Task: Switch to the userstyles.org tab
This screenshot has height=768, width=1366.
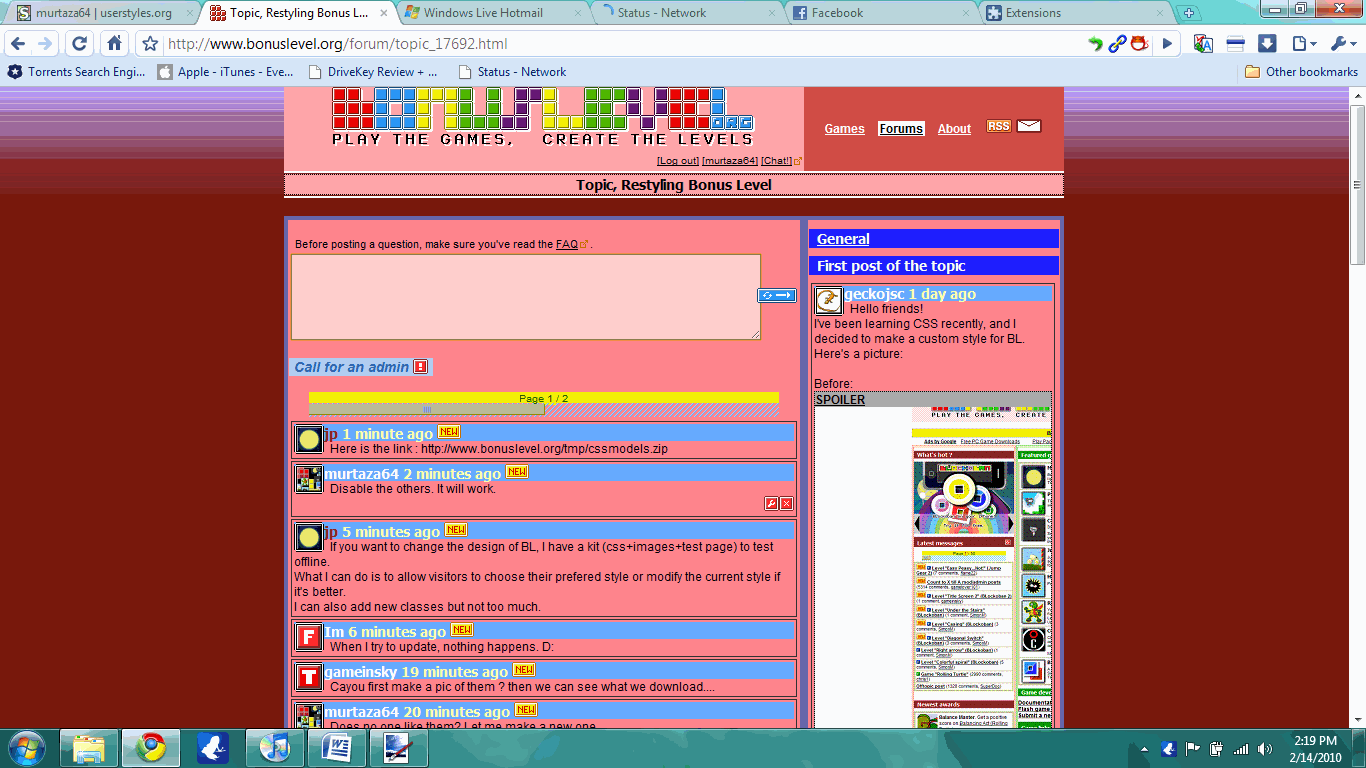Action: (104, 13)
